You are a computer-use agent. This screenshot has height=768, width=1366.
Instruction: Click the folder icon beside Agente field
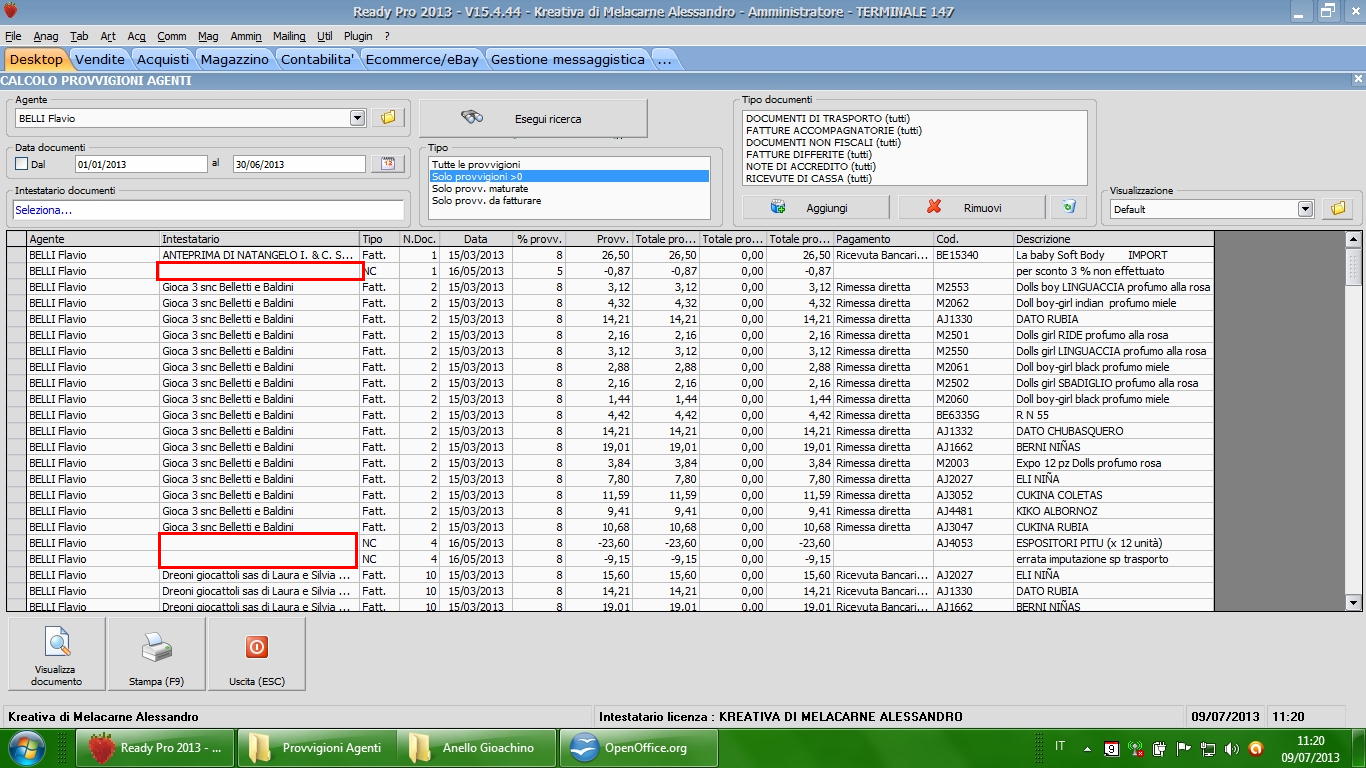(388, 118)
